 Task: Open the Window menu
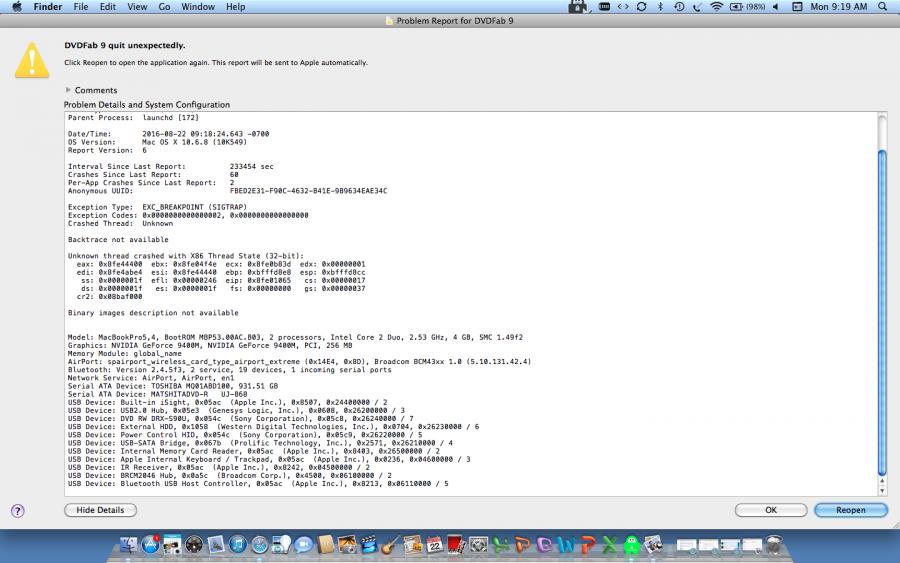198,7
